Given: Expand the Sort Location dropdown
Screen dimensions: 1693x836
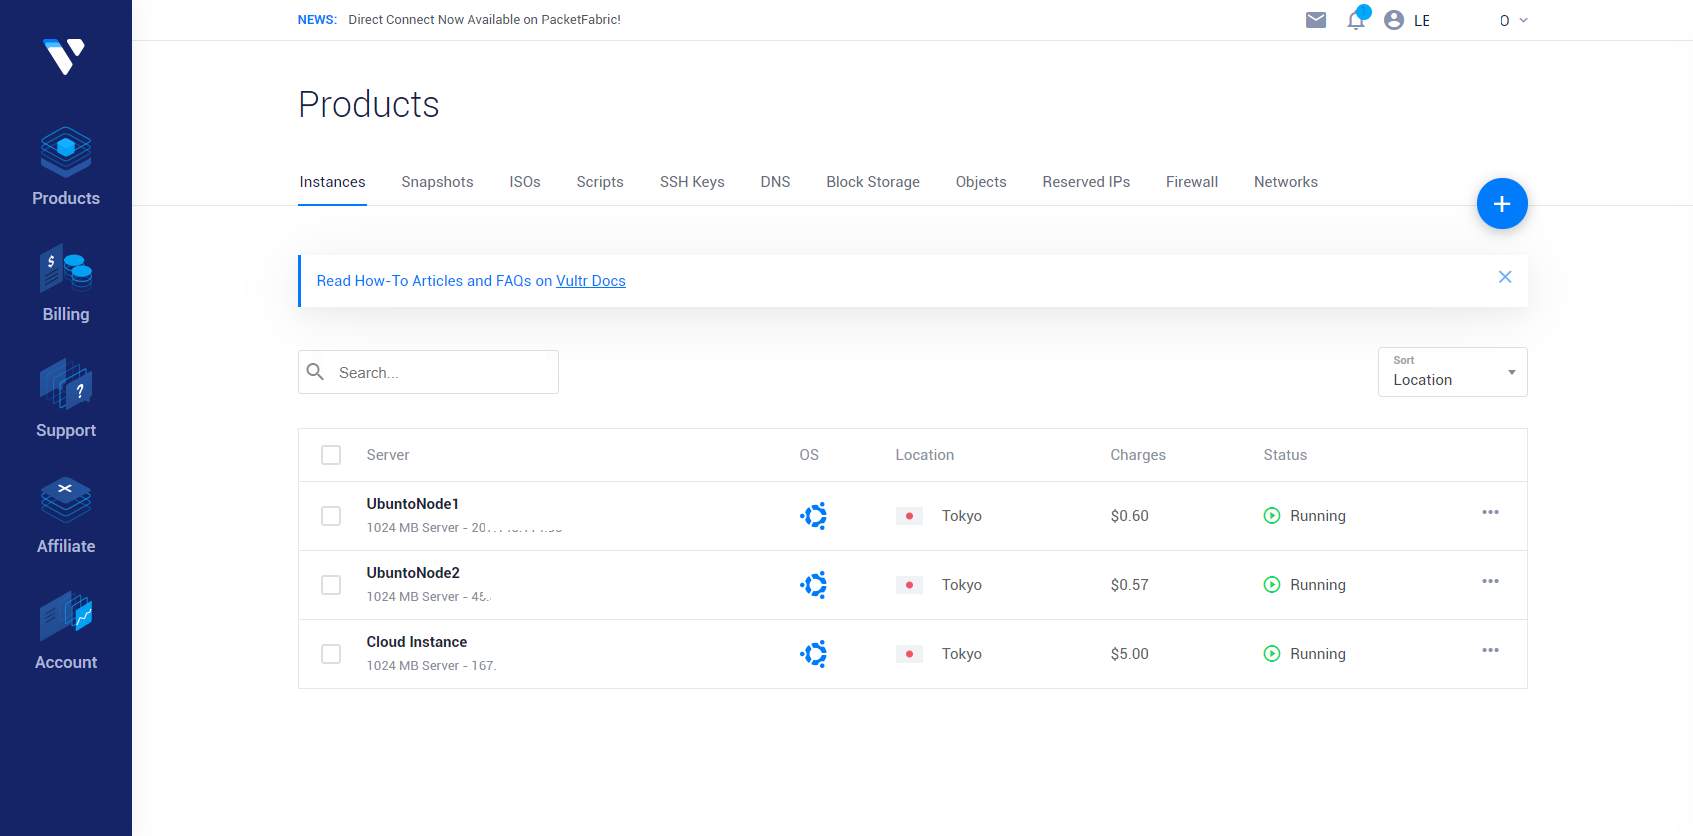Looking at the screenshot, I should tap(1452, 372).
